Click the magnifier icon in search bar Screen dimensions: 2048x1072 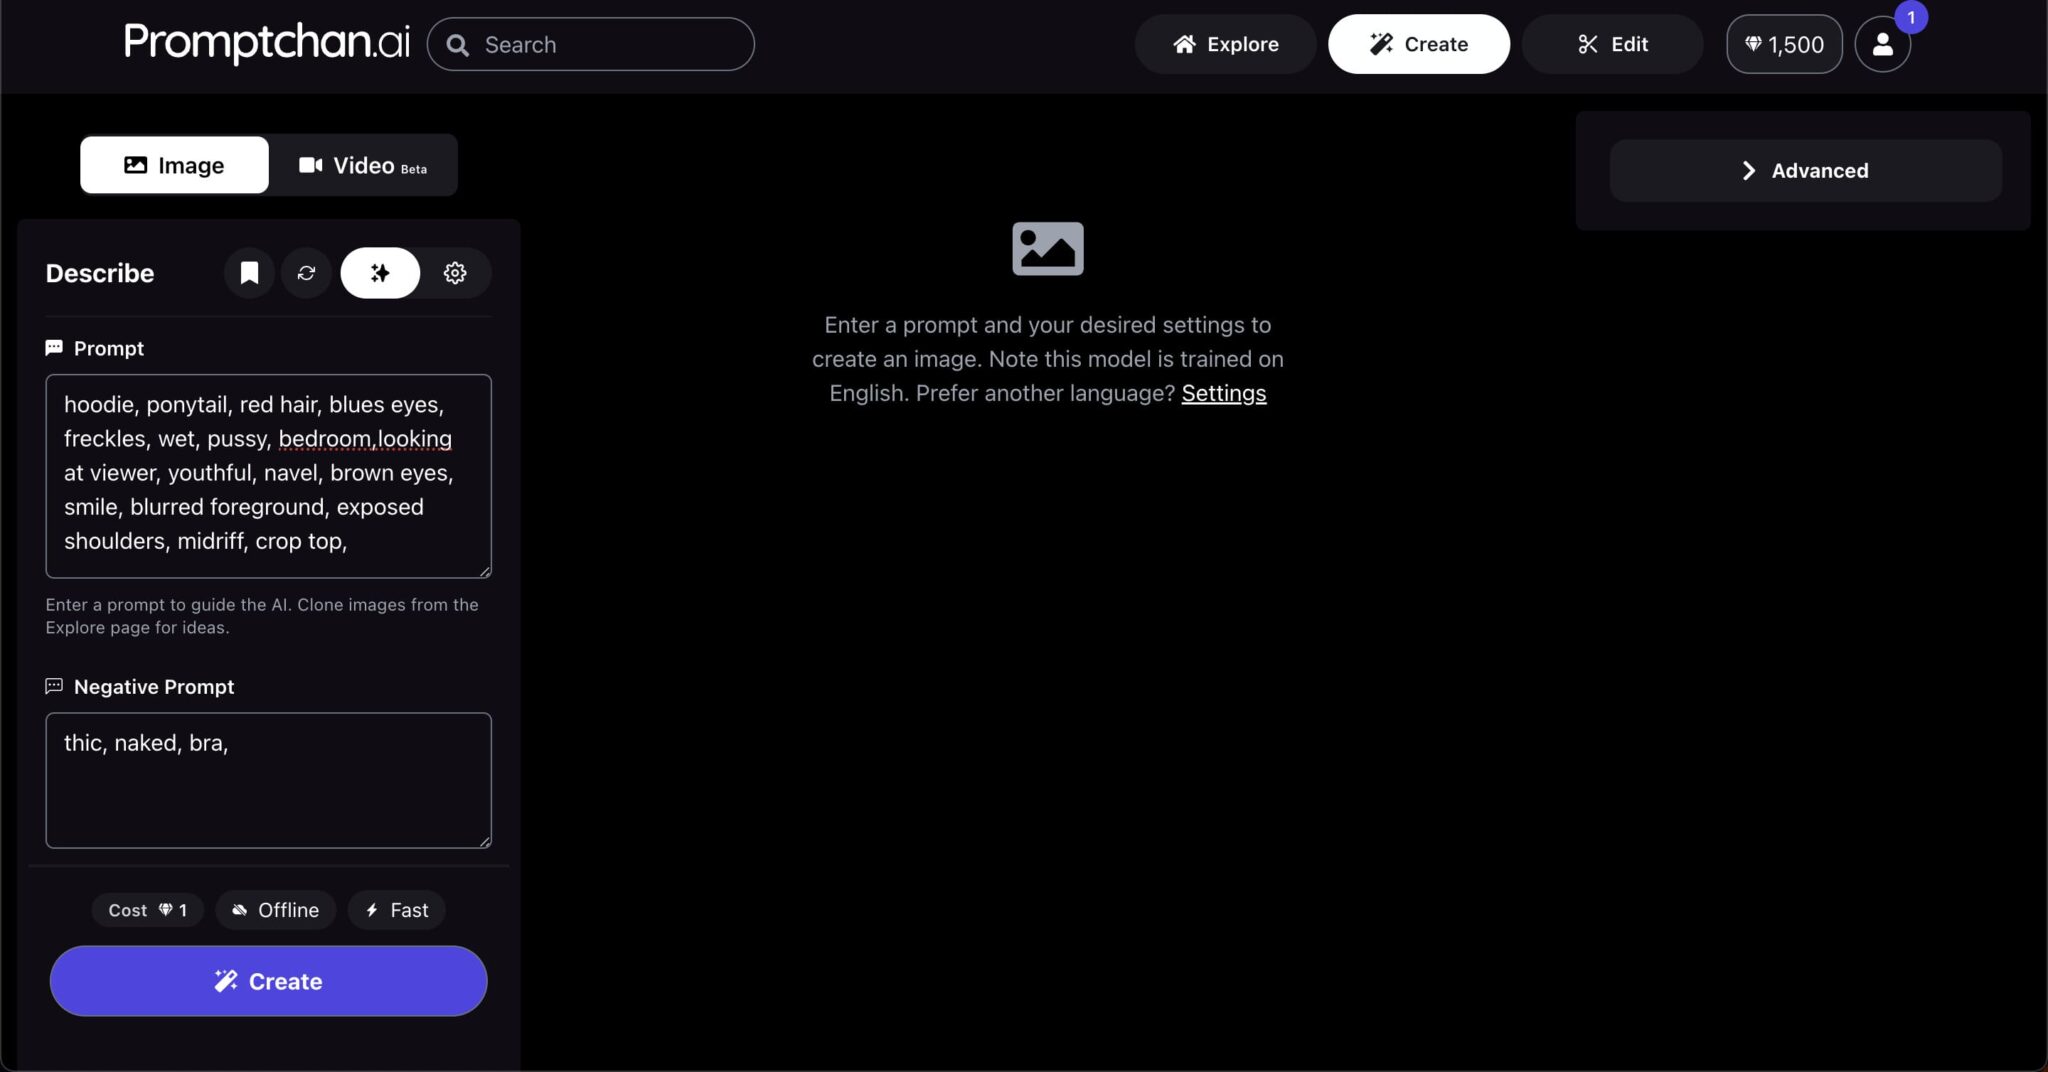click(458, 45)
